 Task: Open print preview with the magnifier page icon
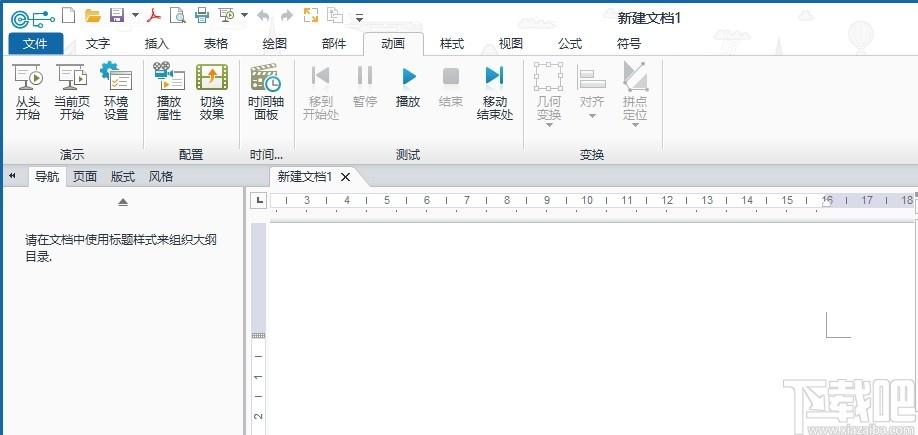pos(177,16)
